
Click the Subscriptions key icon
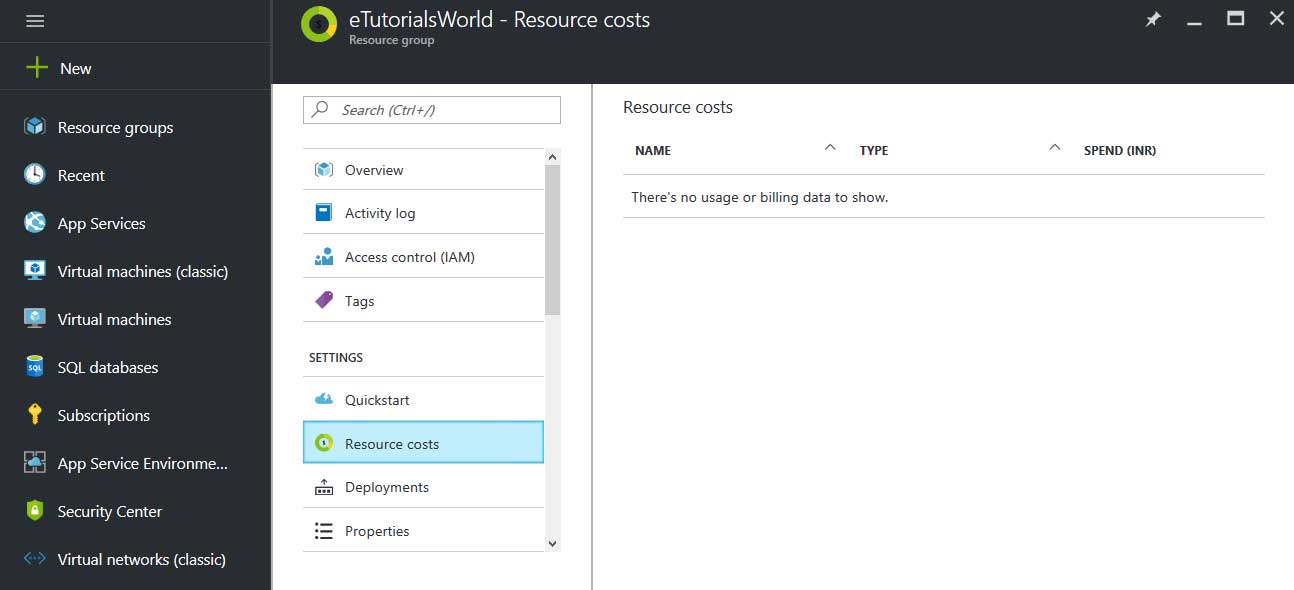[35, 415]
